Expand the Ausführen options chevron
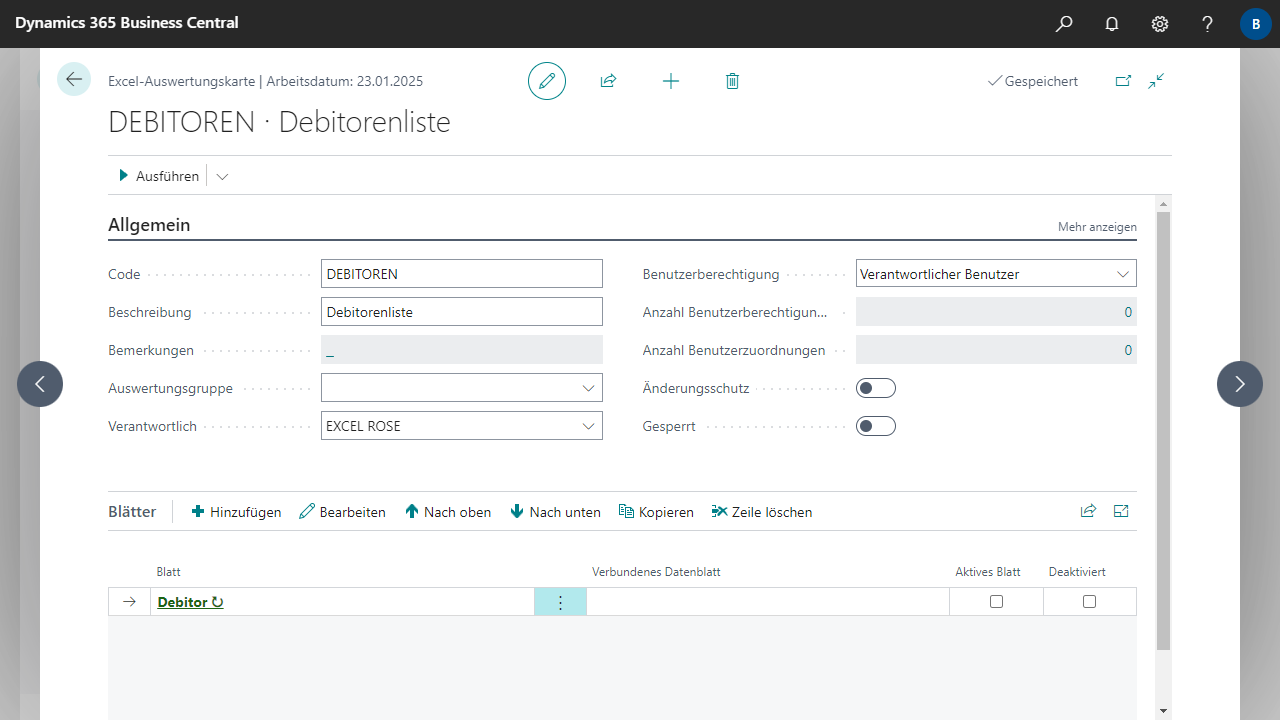 click(222, 176)
